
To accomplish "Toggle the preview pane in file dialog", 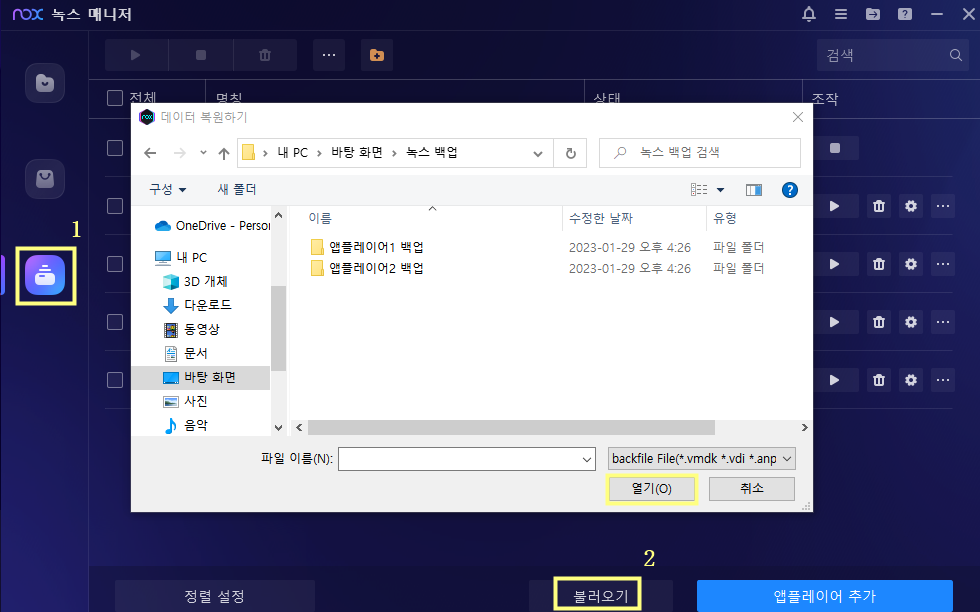I will click(754, 190).
